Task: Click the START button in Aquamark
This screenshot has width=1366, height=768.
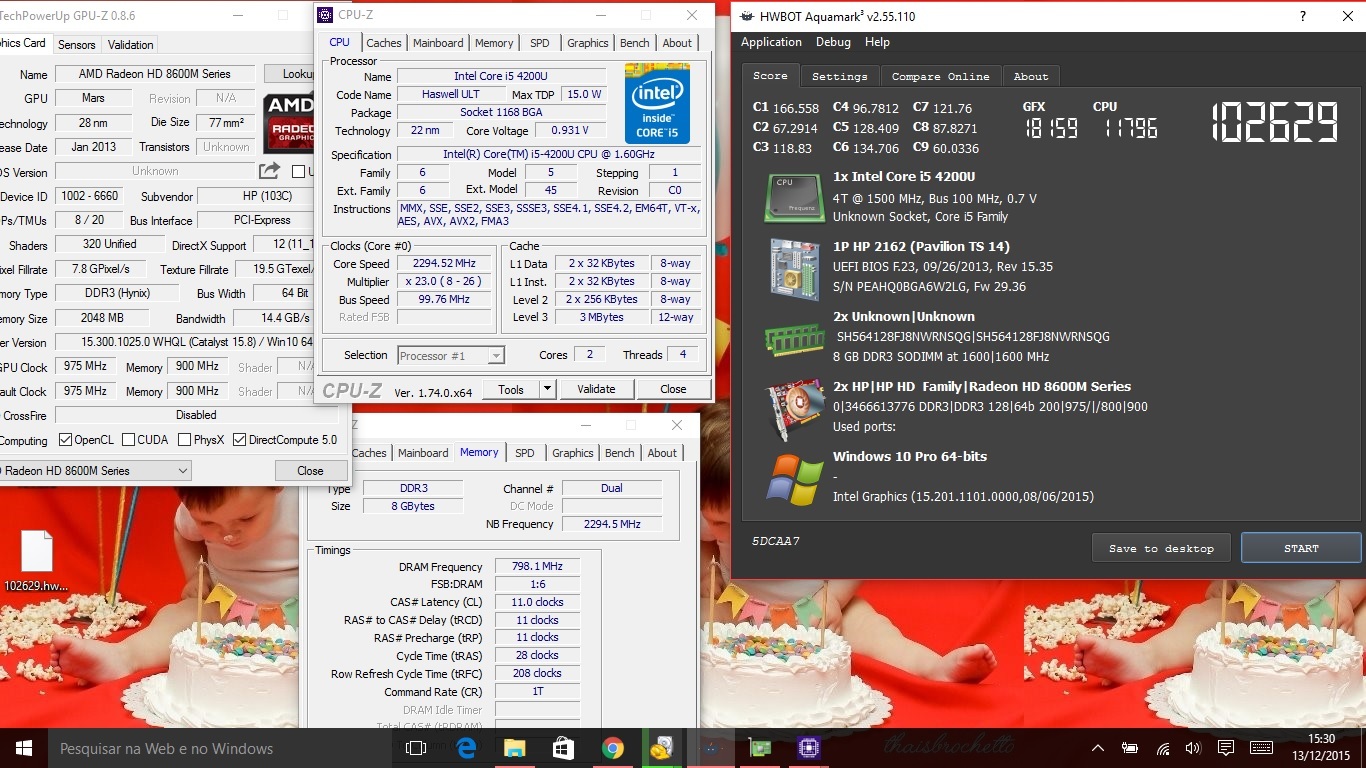Action: coord(1301,548)
